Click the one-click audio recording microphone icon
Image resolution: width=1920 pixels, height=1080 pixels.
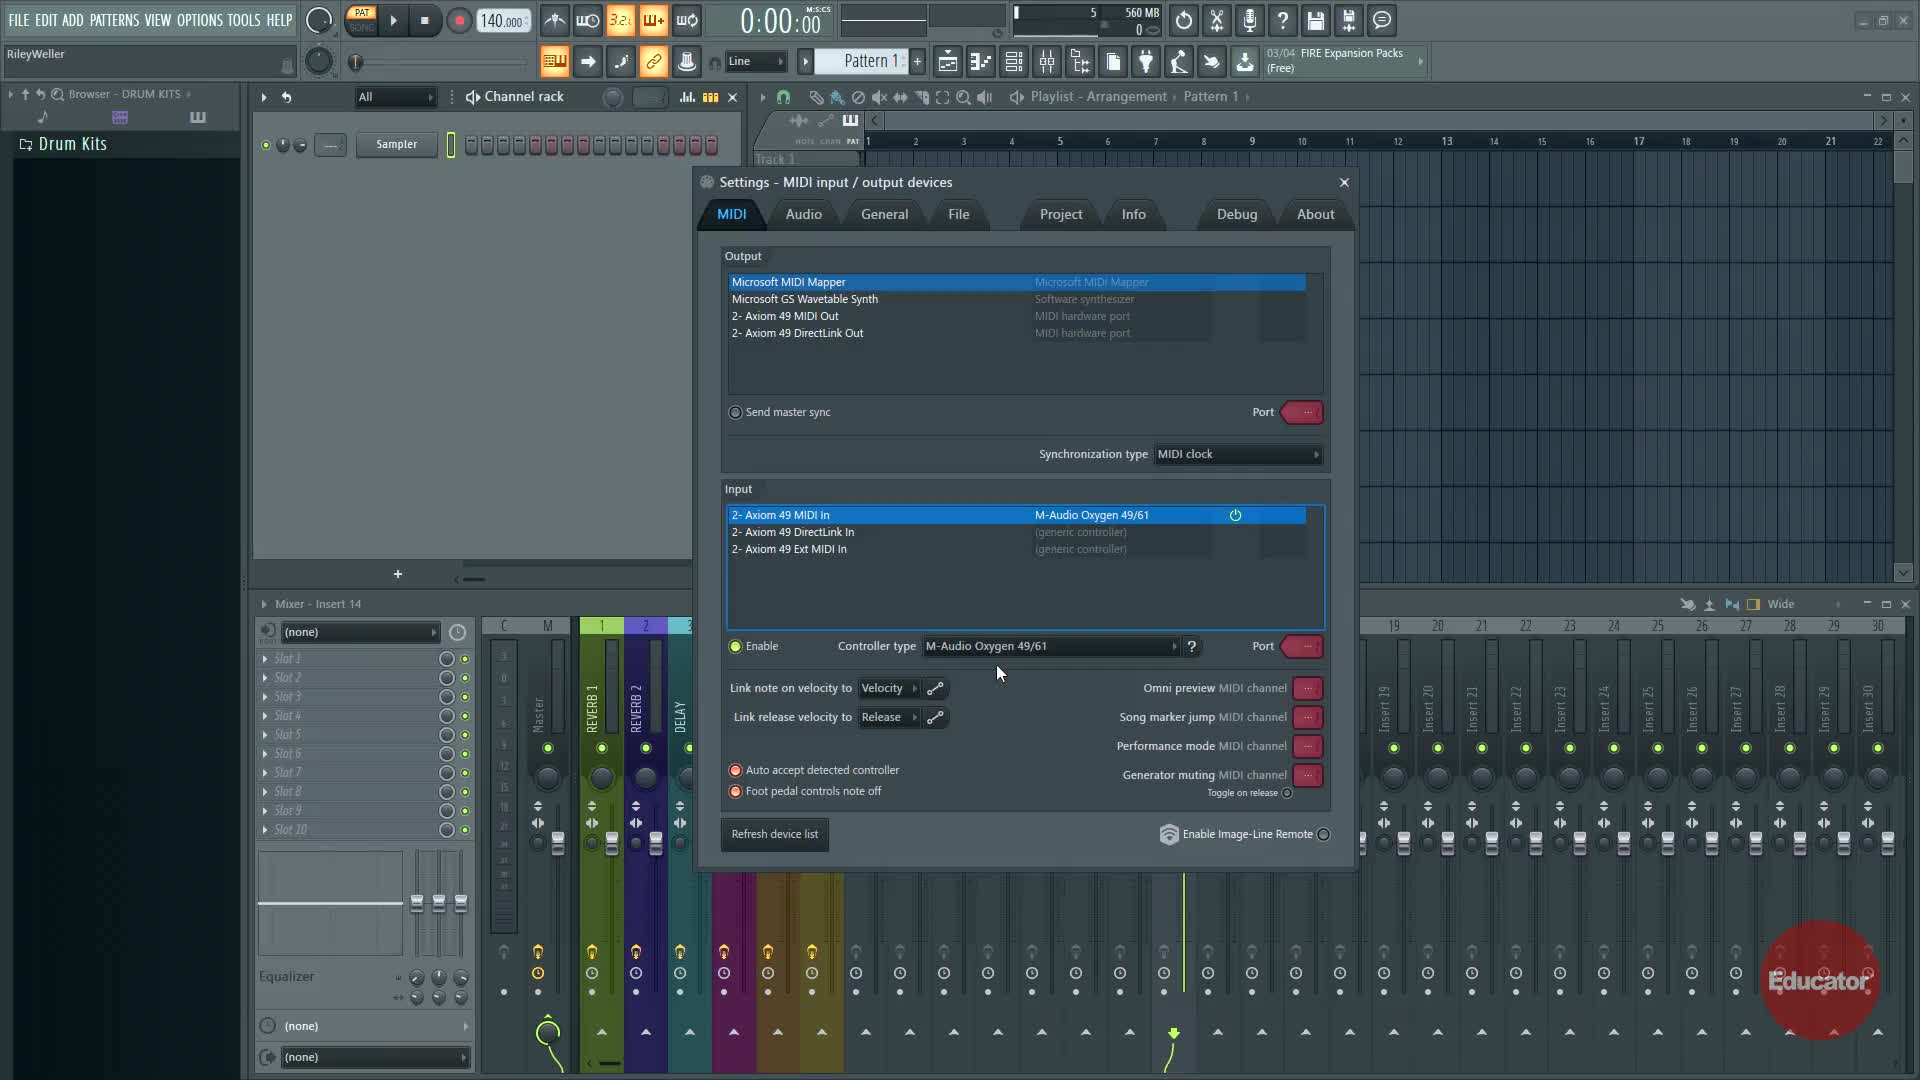click(x=1249, y=20)
